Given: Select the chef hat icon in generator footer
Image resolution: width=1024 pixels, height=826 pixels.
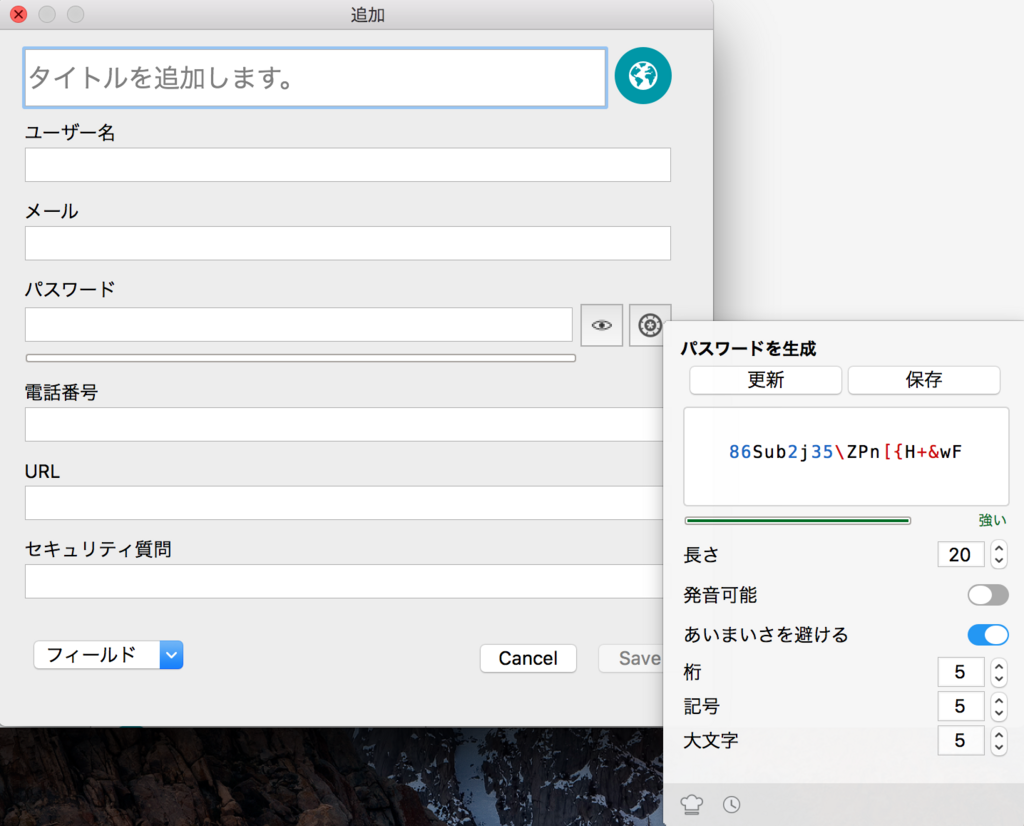Looking at the screenshot, I should click(x=691, y=804).
